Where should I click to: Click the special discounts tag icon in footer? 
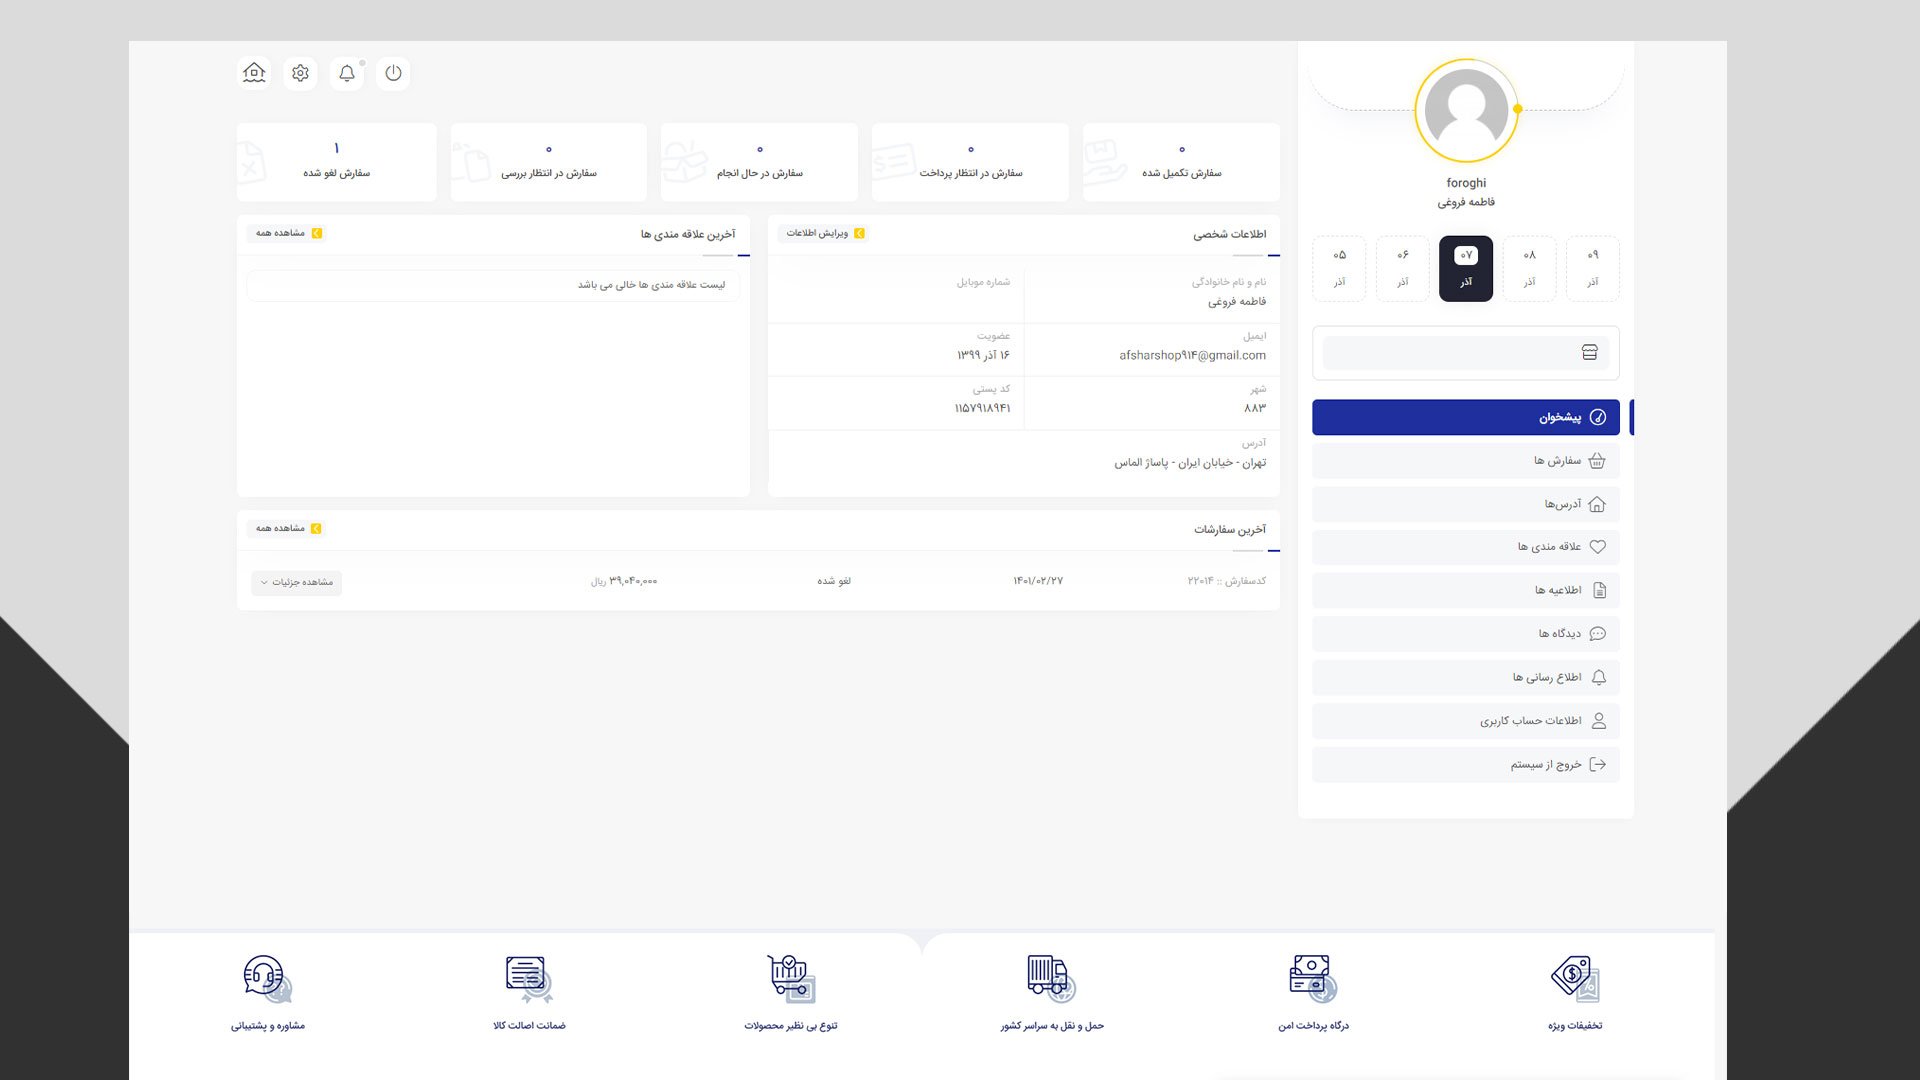(1574, 977)
